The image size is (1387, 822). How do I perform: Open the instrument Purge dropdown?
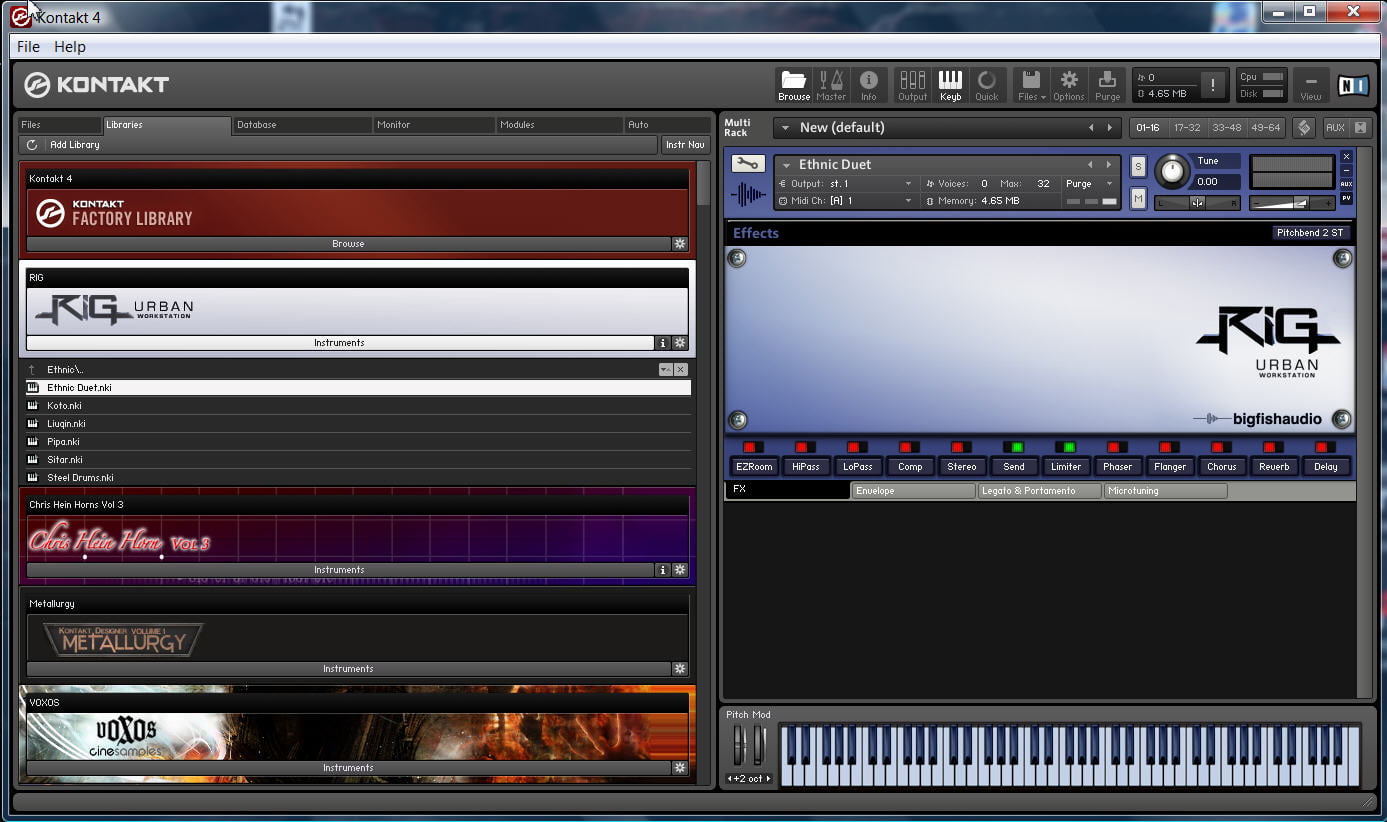click(1108, 184)
